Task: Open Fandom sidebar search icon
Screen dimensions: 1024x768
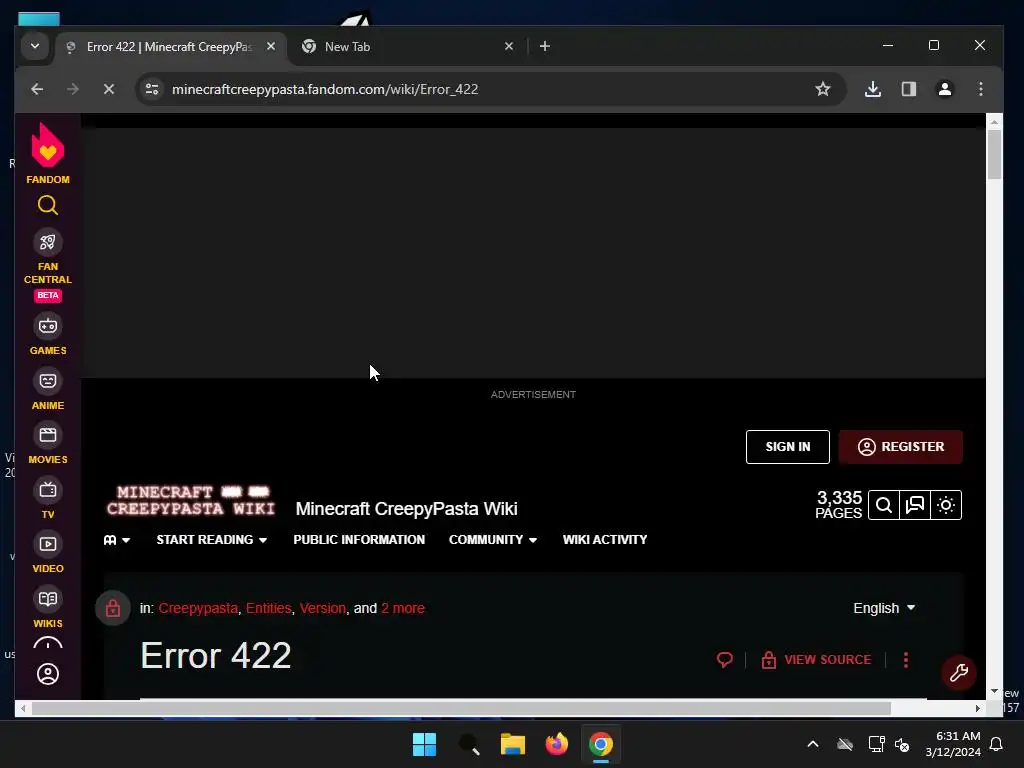Action: (48, 206)
